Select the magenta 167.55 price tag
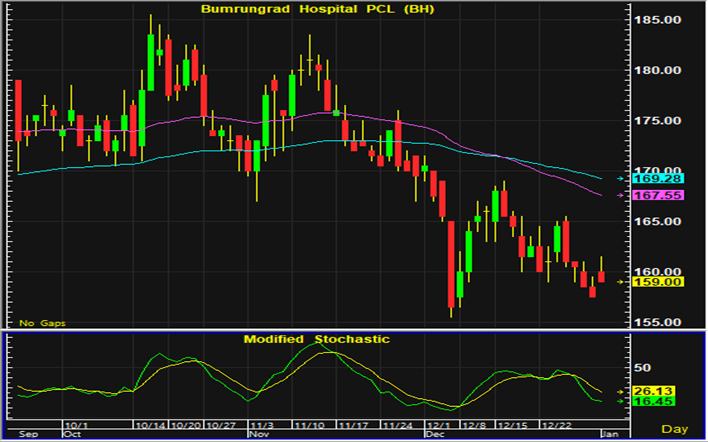Viewport: 708px width, 442px height. click(x=656, y=195)
